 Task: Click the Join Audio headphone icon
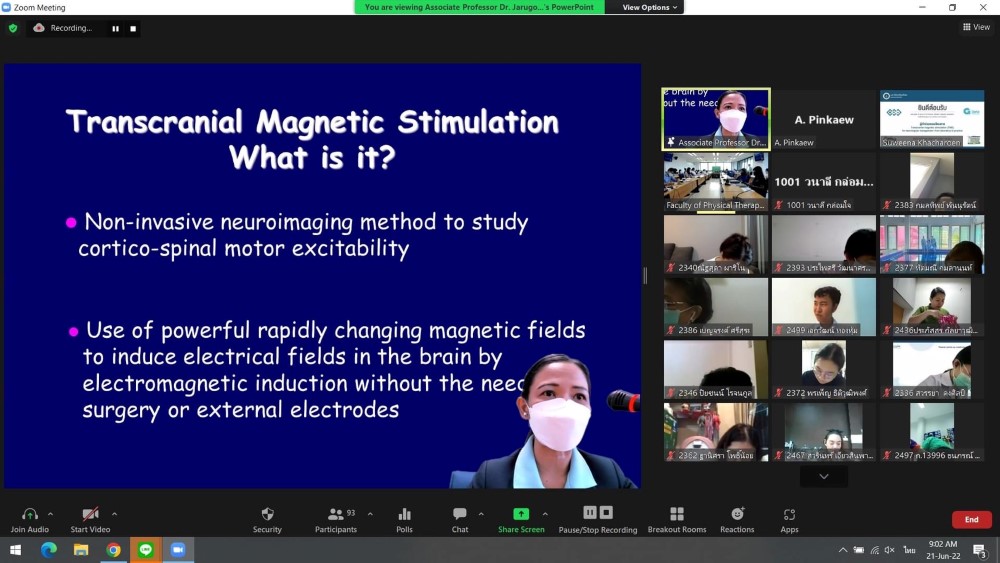29,514
